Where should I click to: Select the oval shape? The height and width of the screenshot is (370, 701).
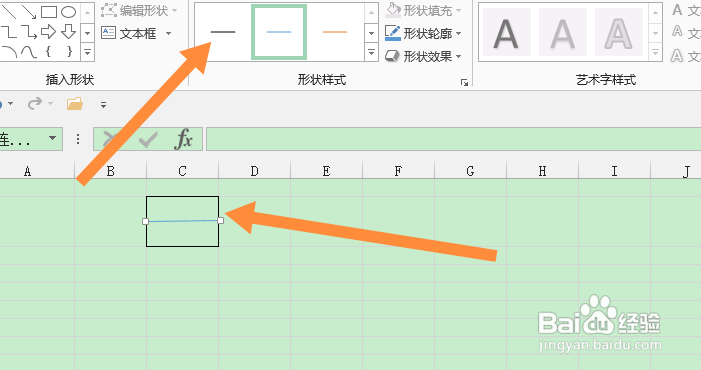coord(68,12)
